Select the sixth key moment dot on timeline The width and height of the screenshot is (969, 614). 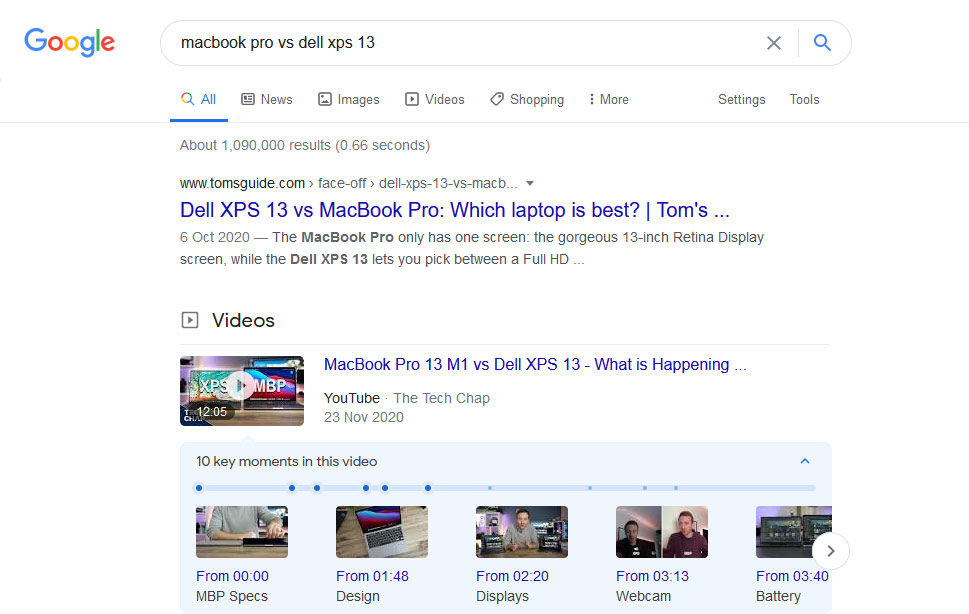click(x=428, y=488)
